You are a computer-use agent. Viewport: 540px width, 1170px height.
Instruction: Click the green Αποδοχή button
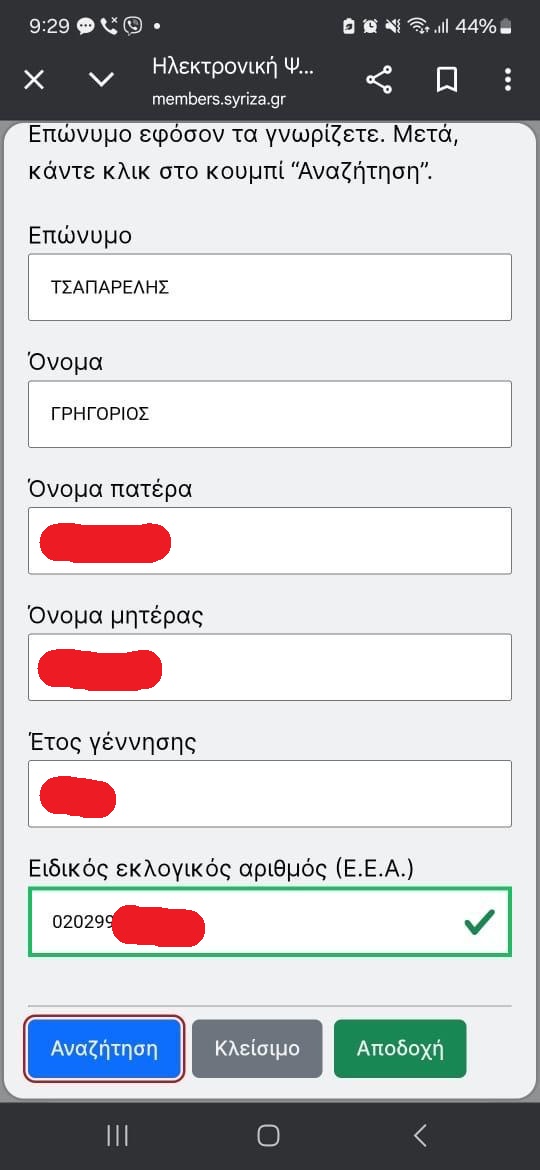pos(400,1048)
